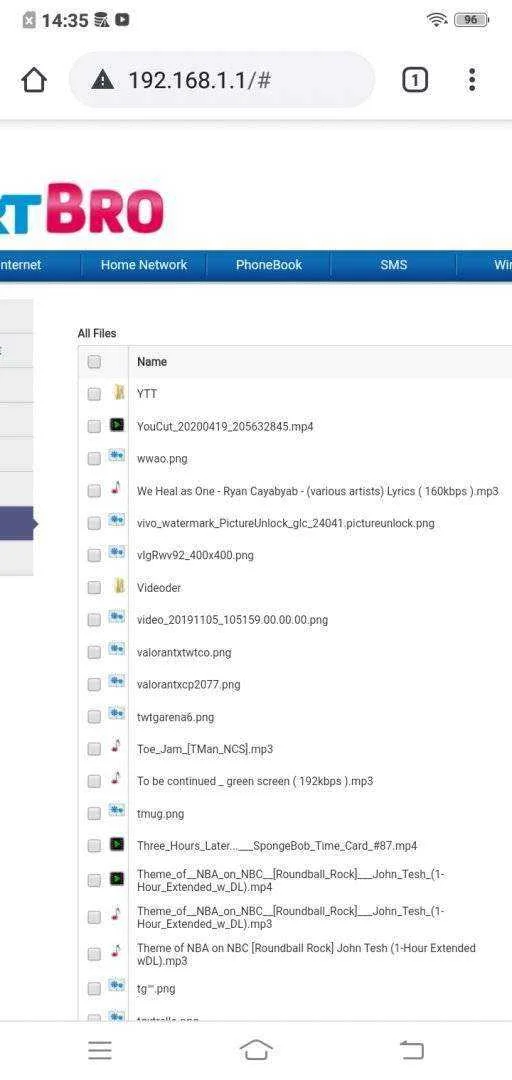Tap the browser home icon
This screenshot has width=512, height=1080.
34,80
